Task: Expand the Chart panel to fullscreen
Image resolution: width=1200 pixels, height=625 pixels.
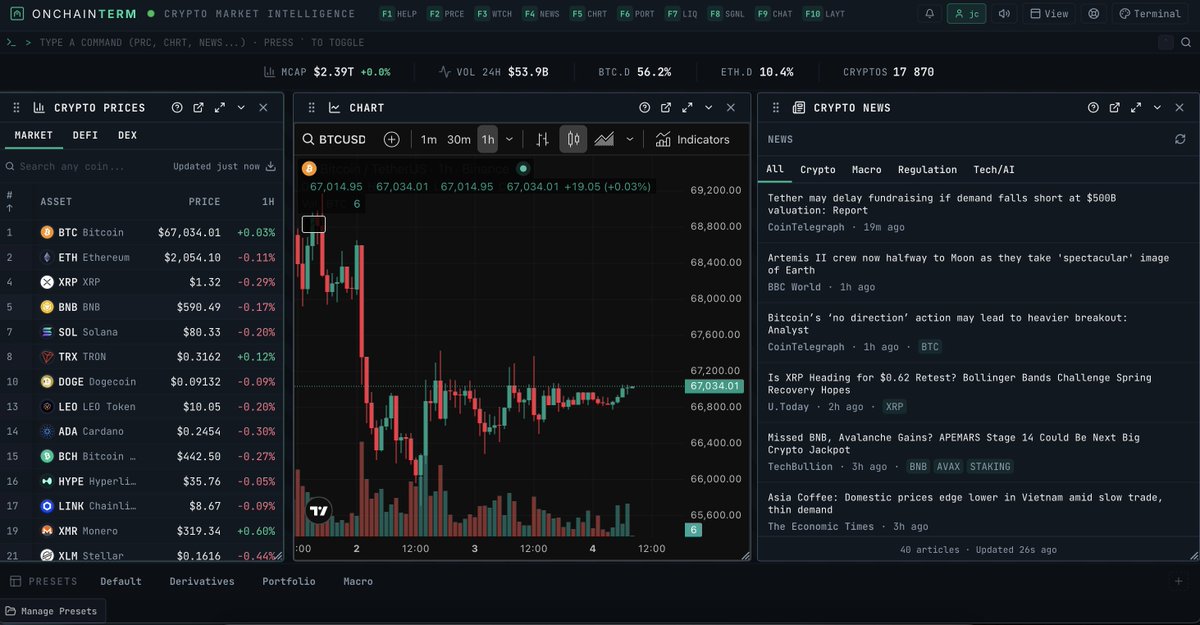Action: (688, 107)
